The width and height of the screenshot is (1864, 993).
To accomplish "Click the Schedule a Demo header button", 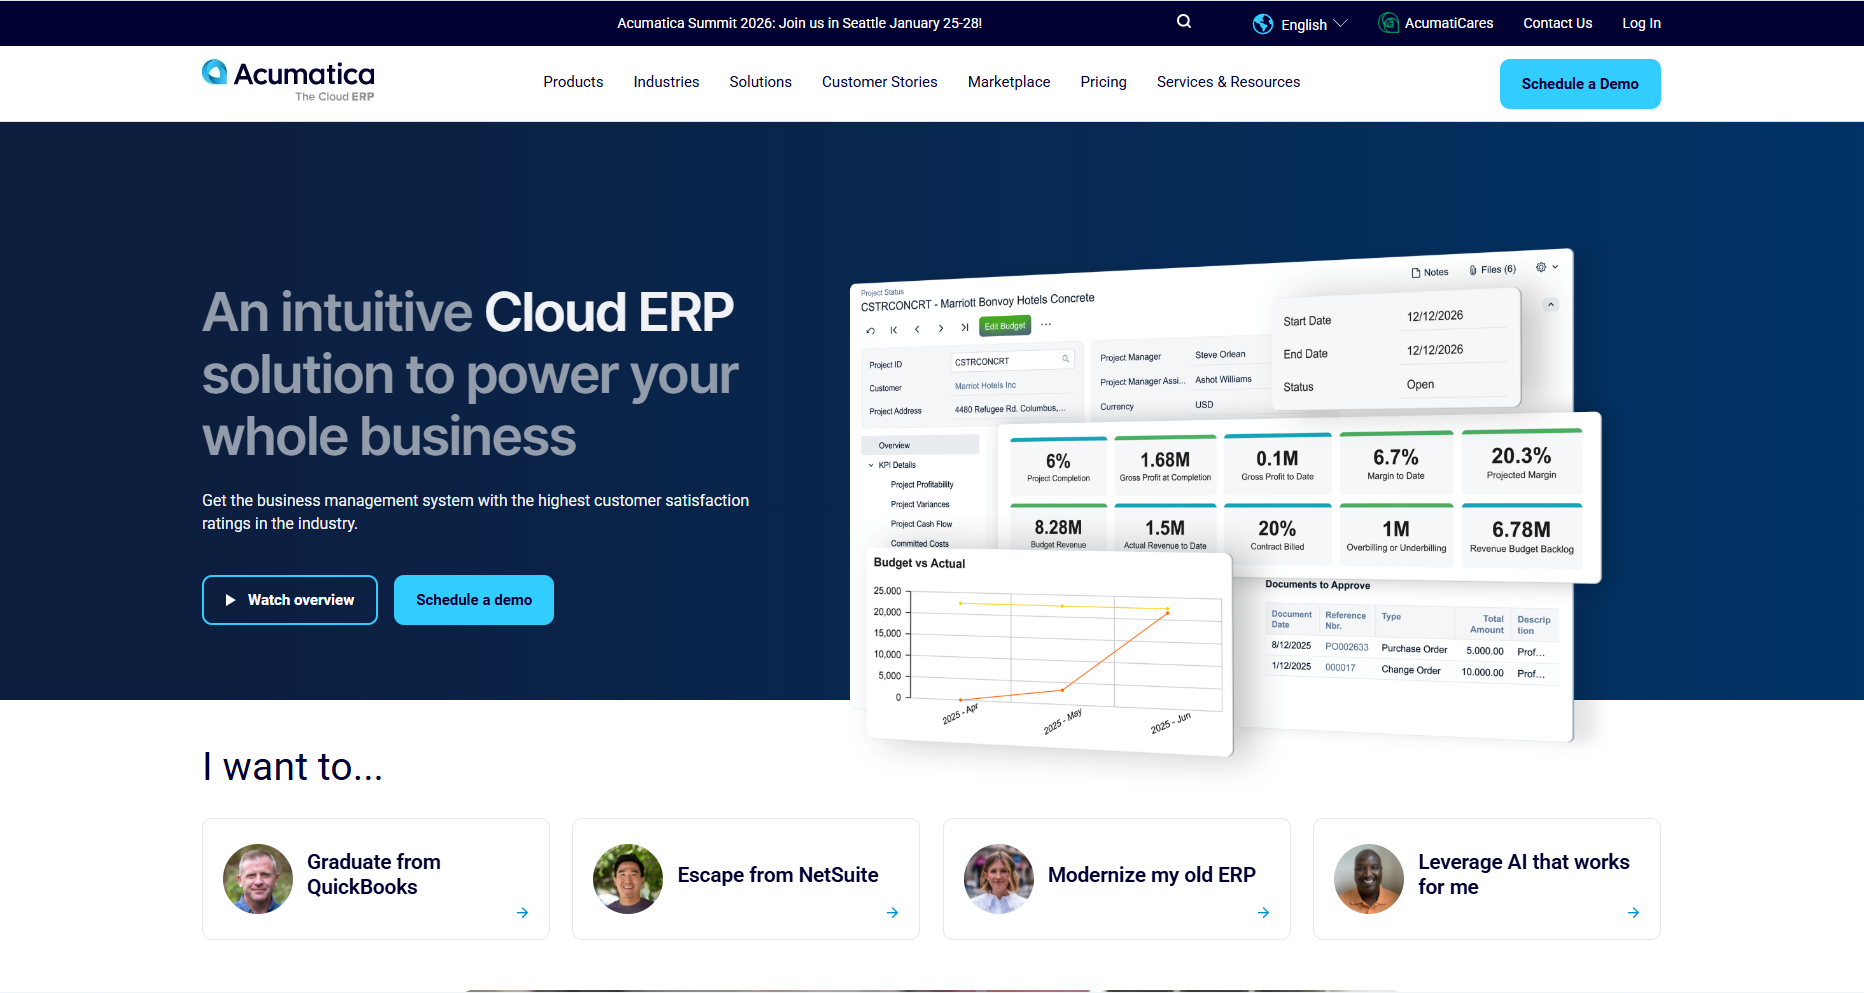I will [1580, 83].
